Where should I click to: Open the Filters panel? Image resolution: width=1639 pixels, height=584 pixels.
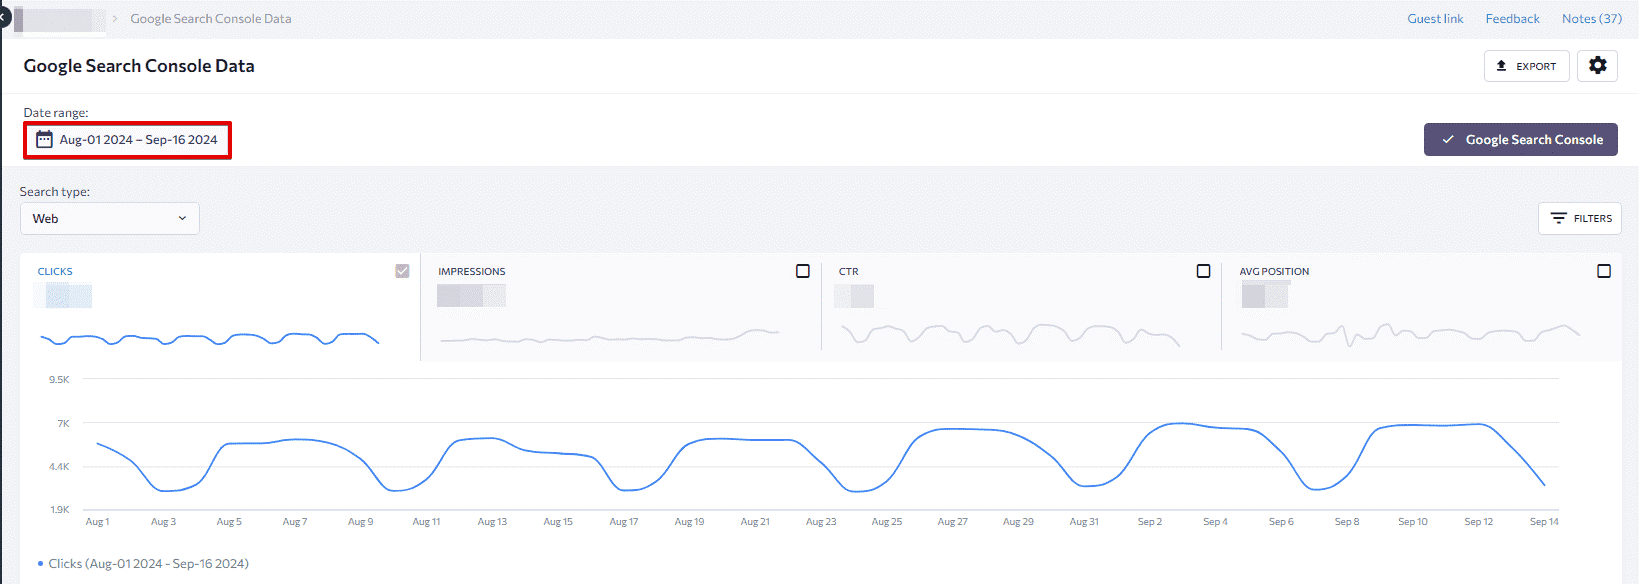coord(1580,219)
